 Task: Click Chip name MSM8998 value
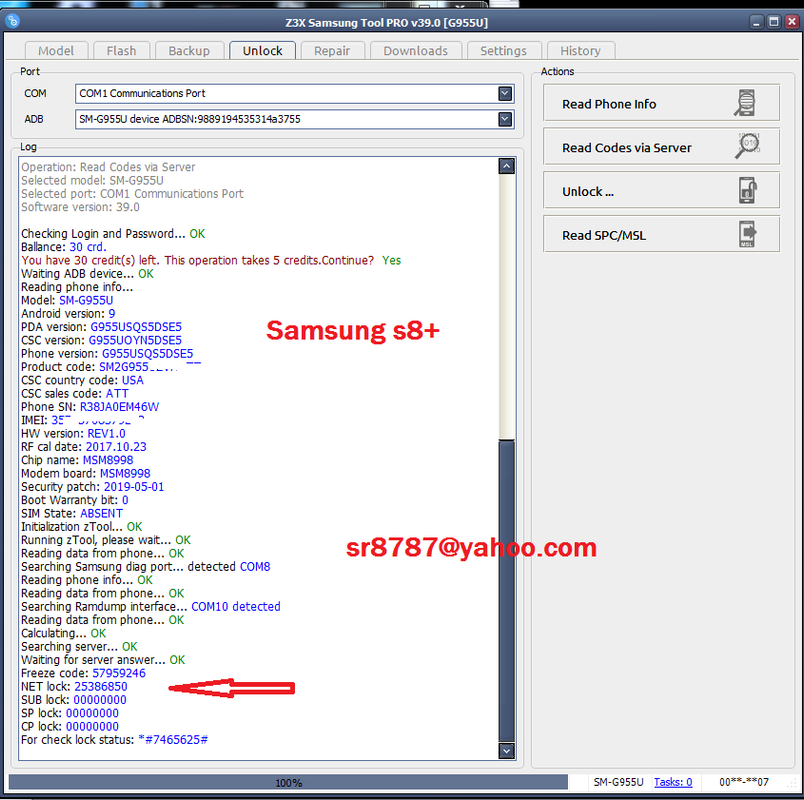pos(108,460)
